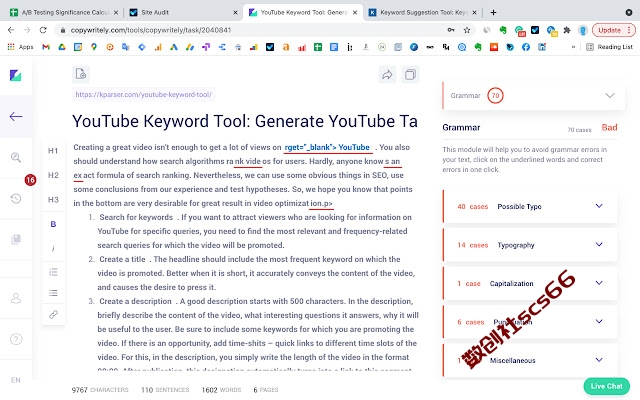
Task: Apply H2 heading format
Action: [53, 175]
